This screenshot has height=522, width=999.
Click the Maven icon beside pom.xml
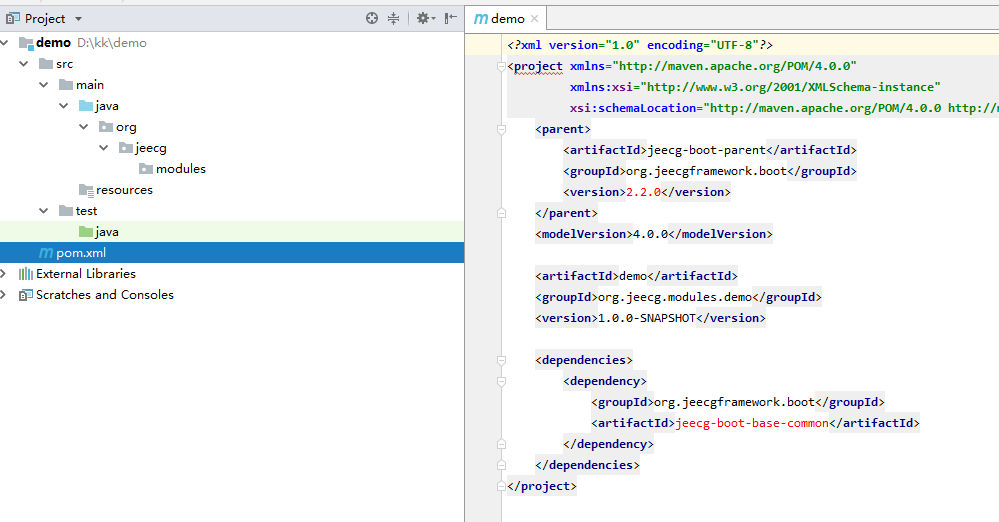[46, 253]
